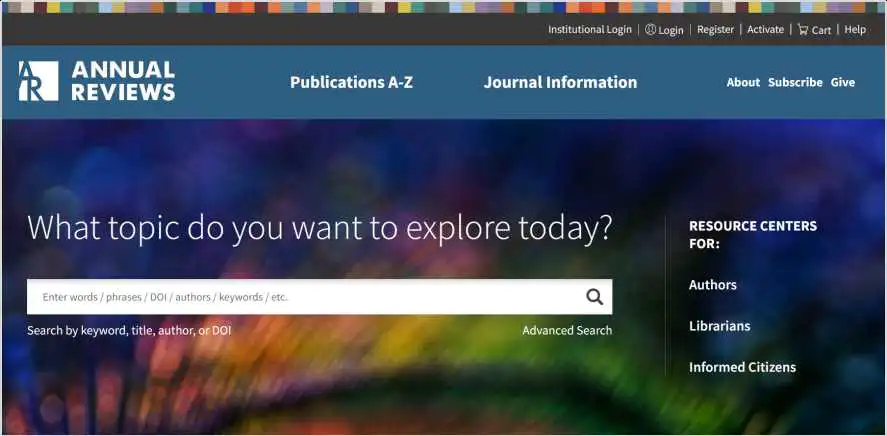
Task: Open Authors resource center
Action: [x=713, y=285]
